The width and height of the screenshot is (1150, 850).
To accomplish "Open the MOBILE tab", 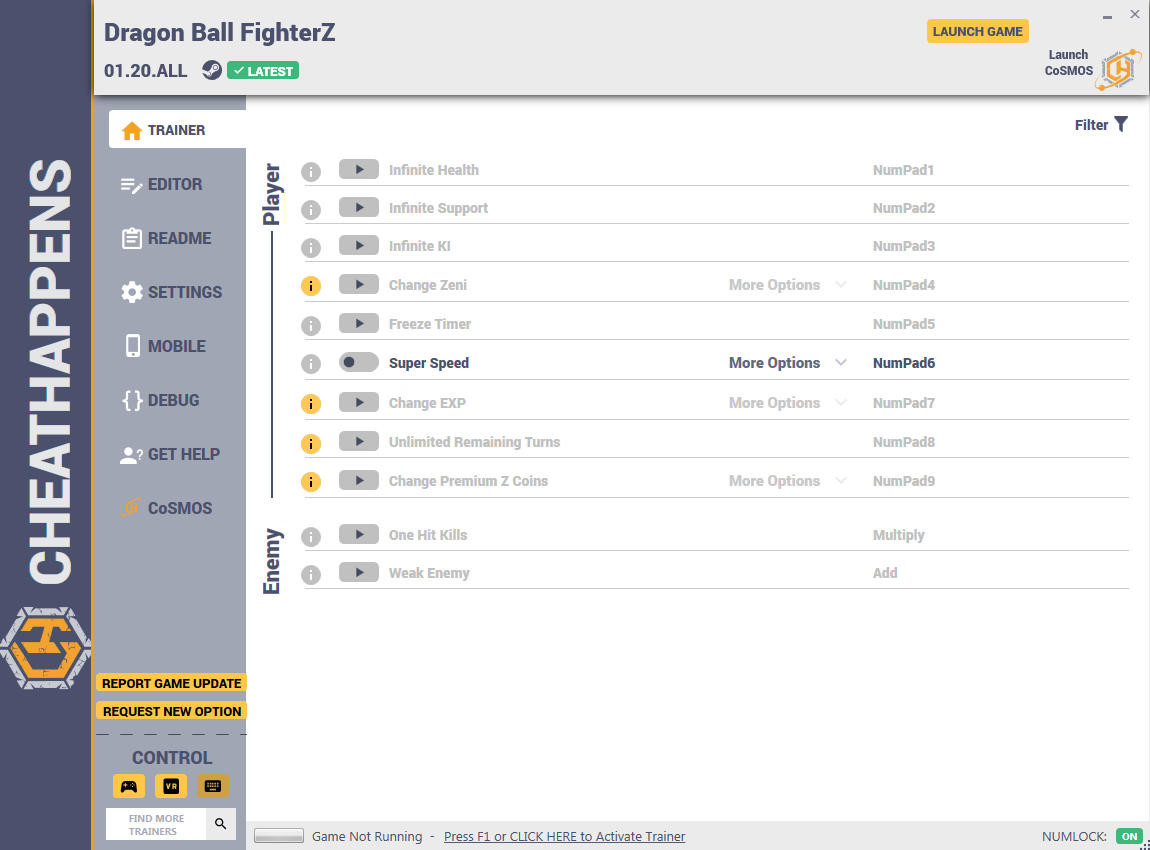I will tap(164, 346).
